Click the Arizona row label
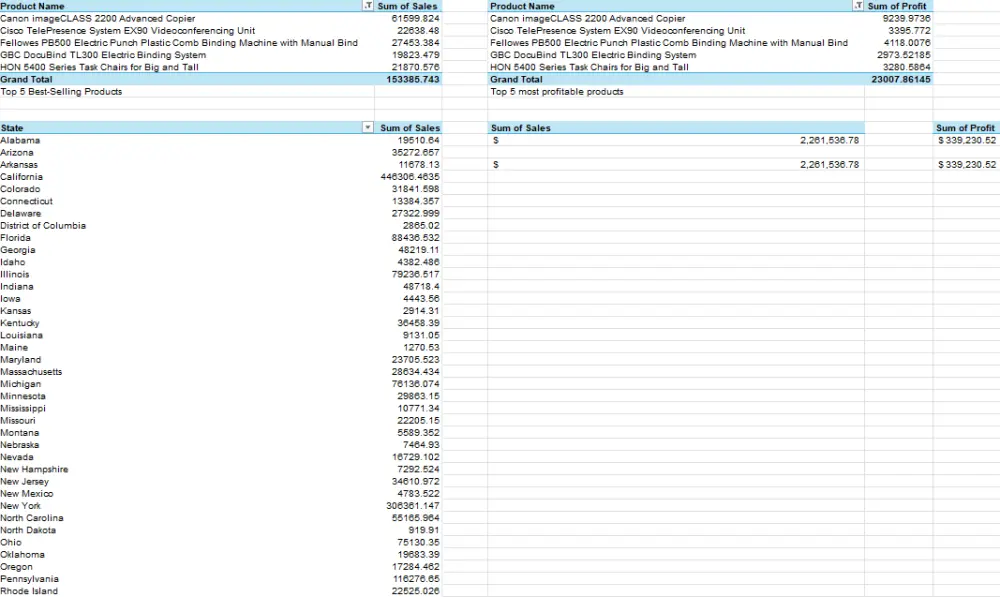The image size is (1000, 597). (x=17, y=152)
